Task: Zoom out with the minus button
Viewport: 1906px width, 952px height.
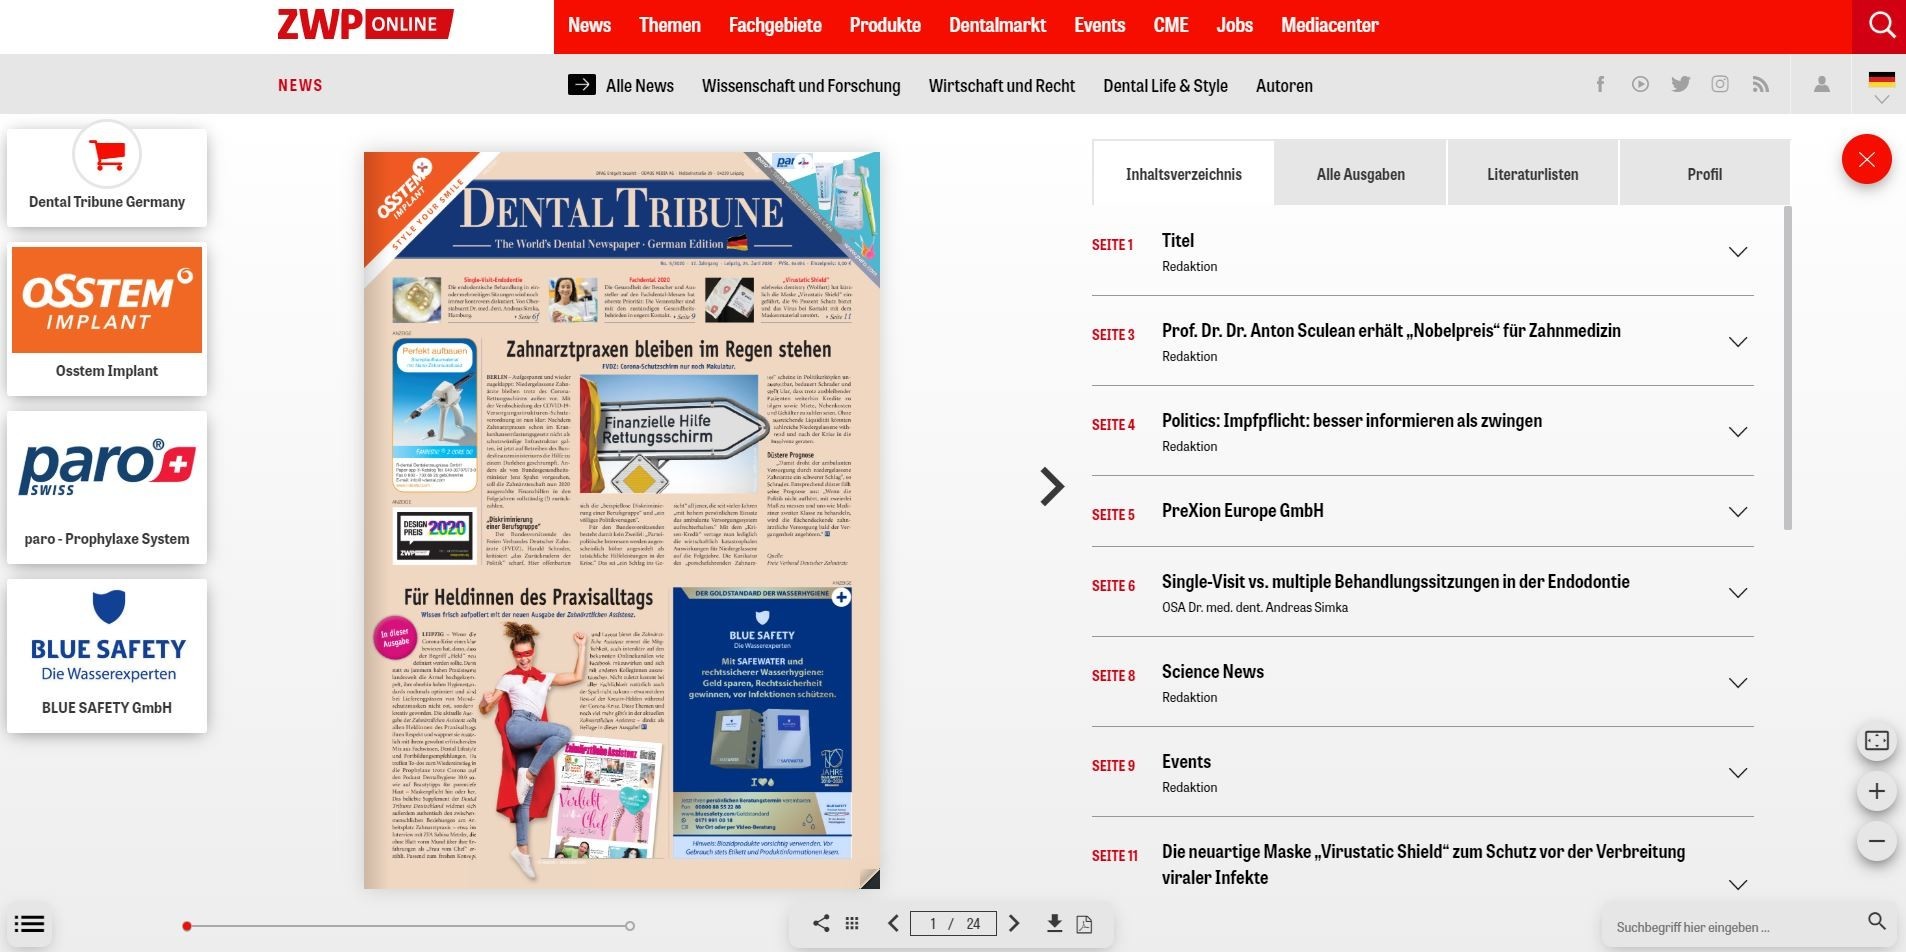Action: [x=1877, y=841]
